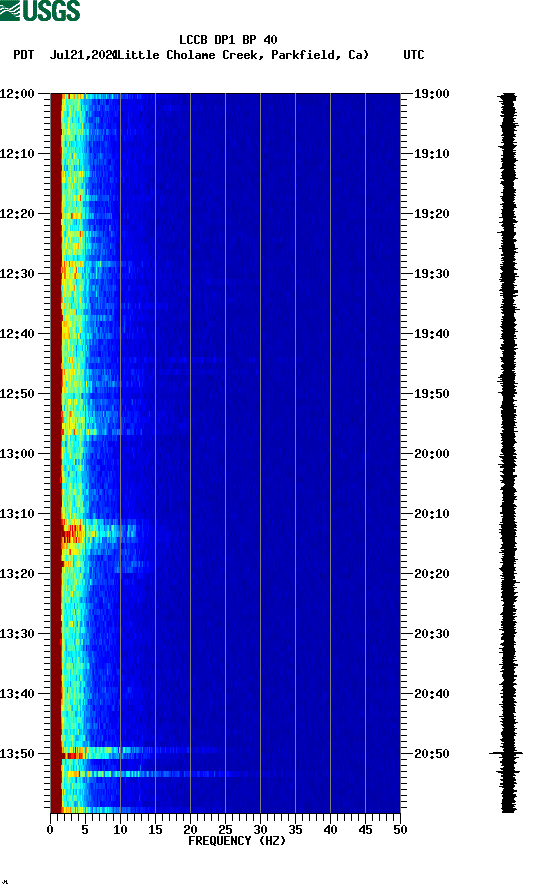552x893 pixels.
Task: Click the 13:00 PDT time label
Action: click(17, 453)
